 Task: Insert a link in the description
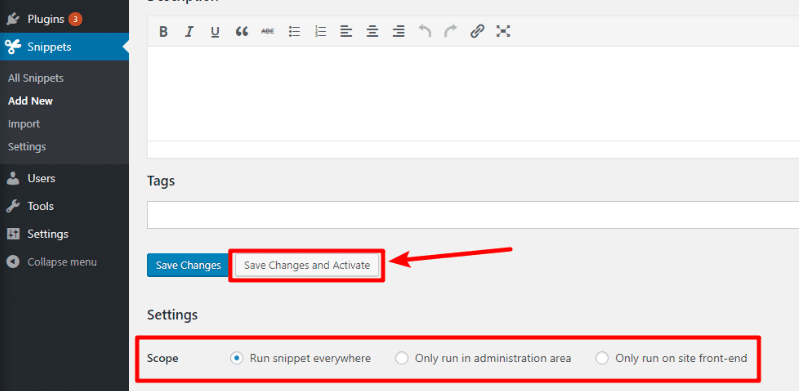(x=477, y=32)
